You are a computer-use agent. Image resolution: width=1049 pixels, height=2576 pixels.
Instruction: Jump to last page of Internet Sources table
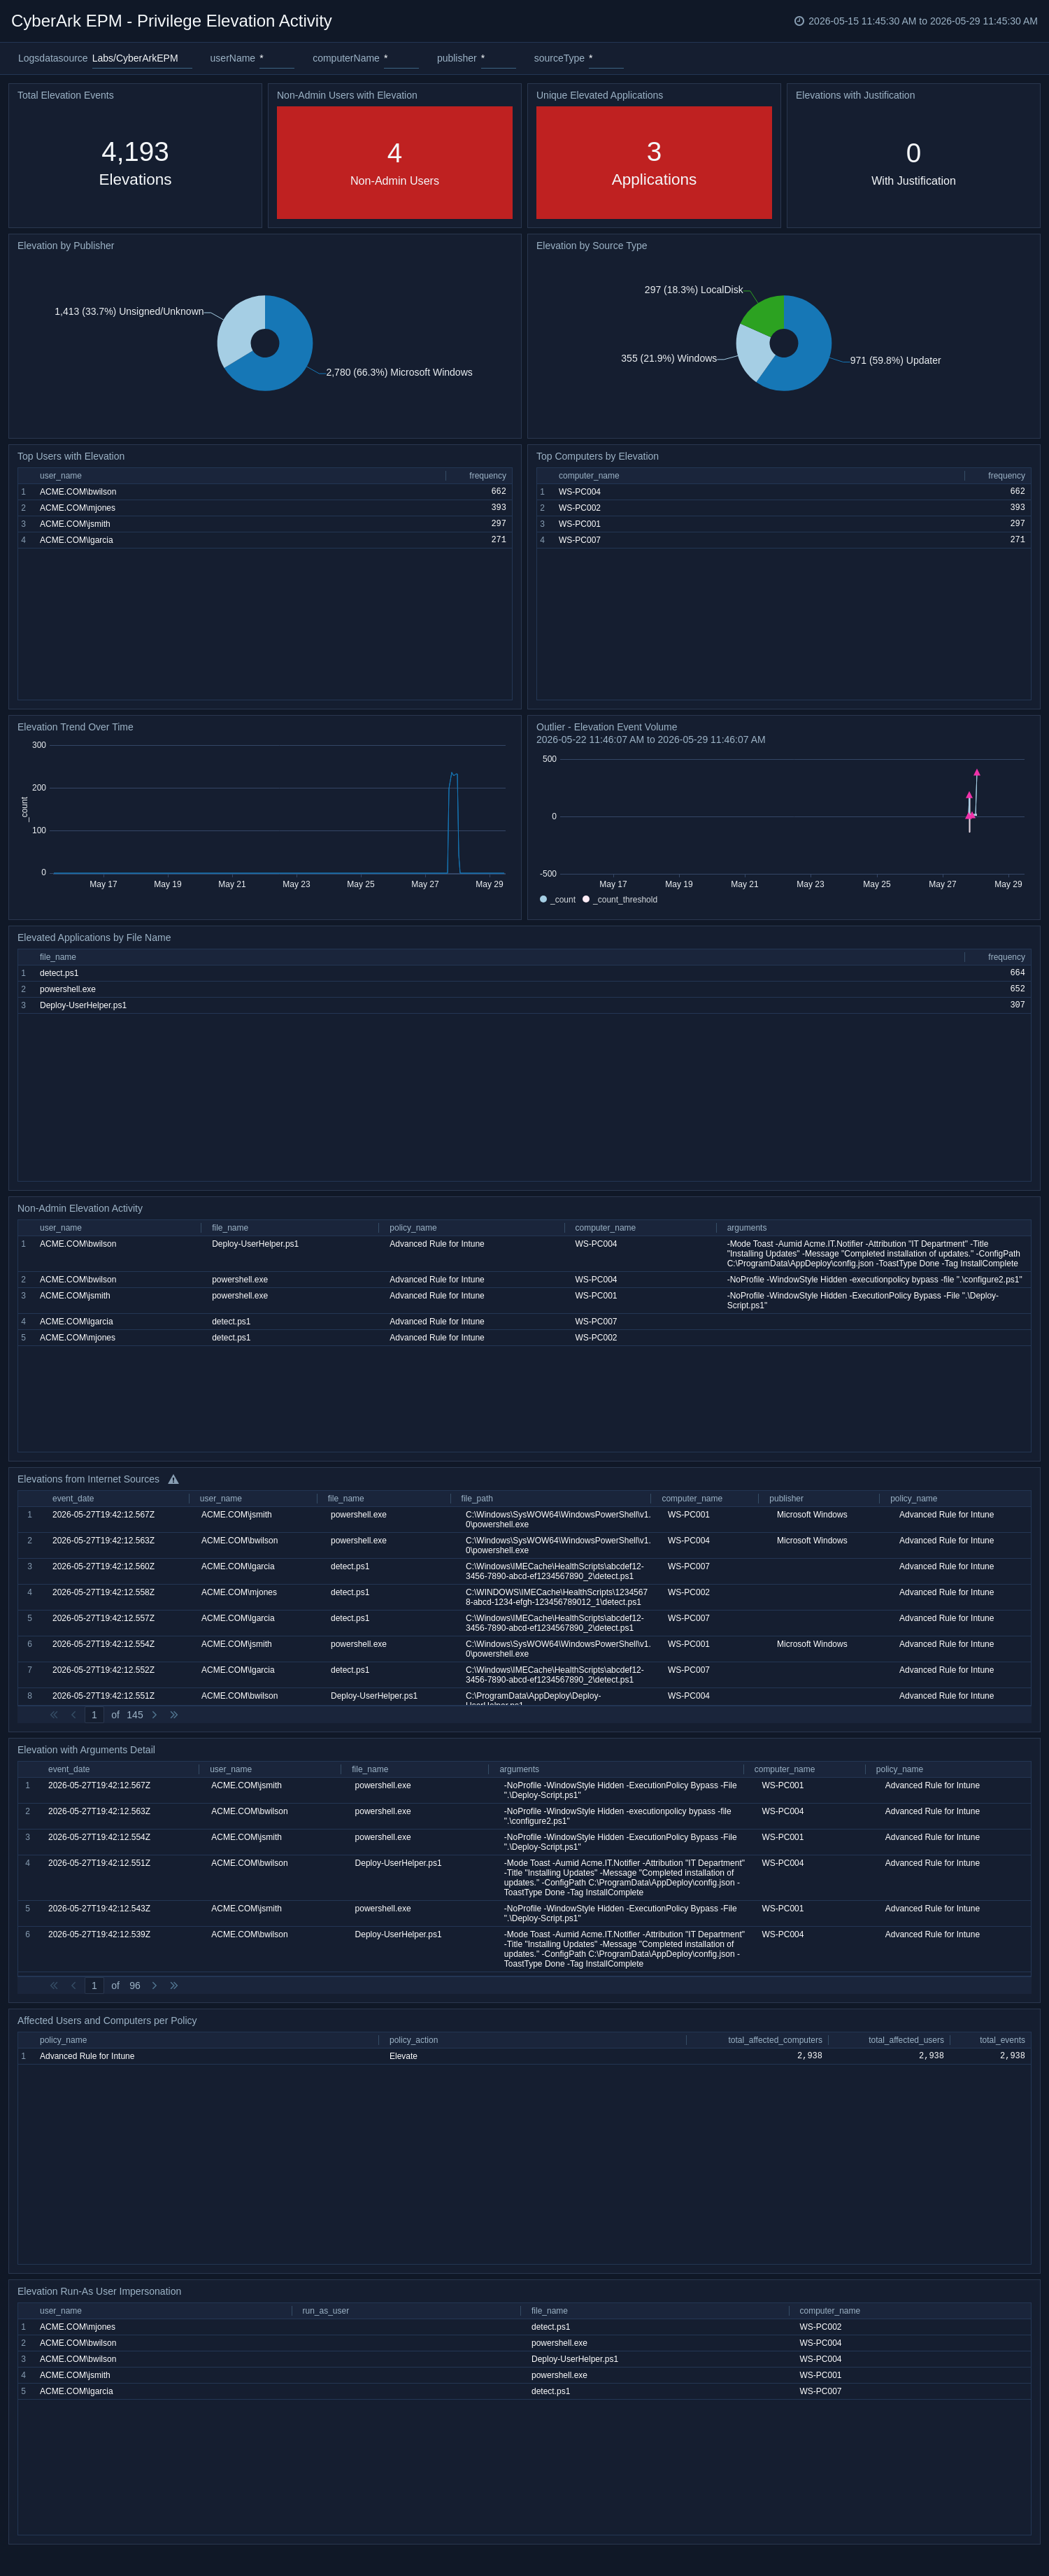174,1715
